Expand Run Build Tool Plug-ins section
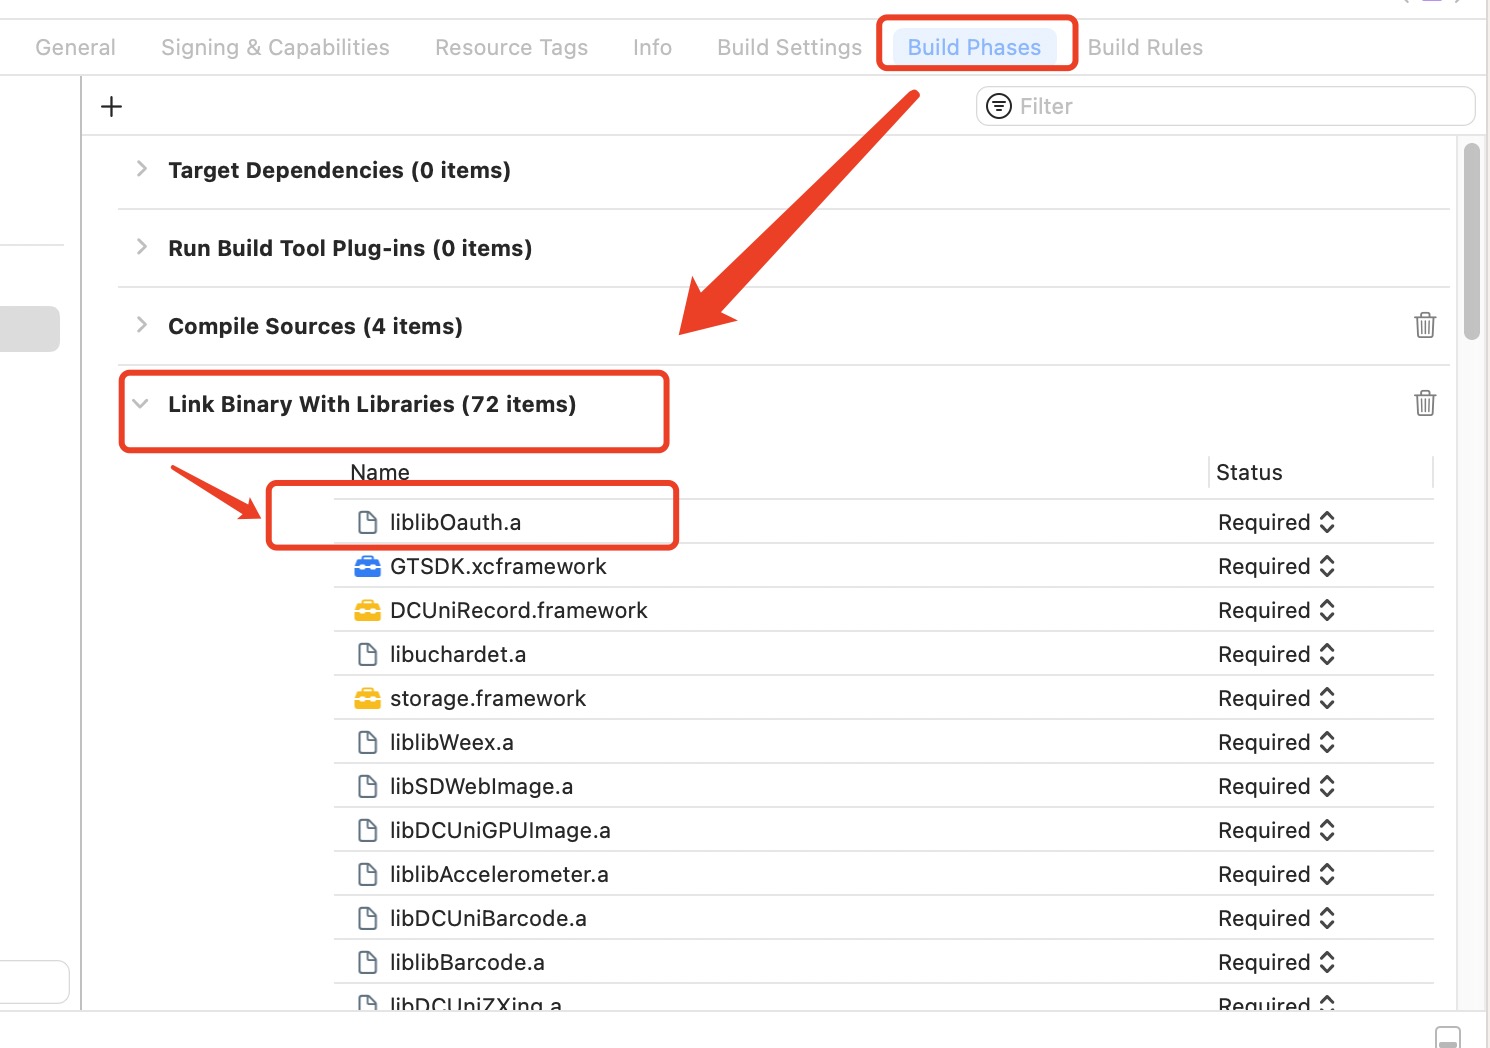Viewport: 1490px width, 1048px height. click(142, 247)
